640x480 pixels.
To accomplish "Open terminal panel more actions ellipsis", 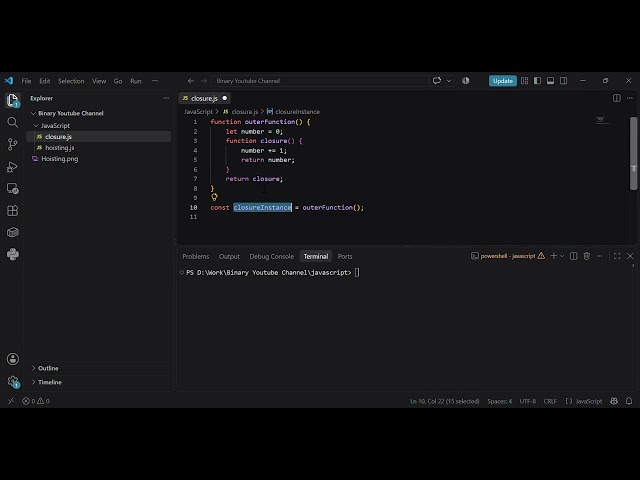I will (x=600, y=256).
